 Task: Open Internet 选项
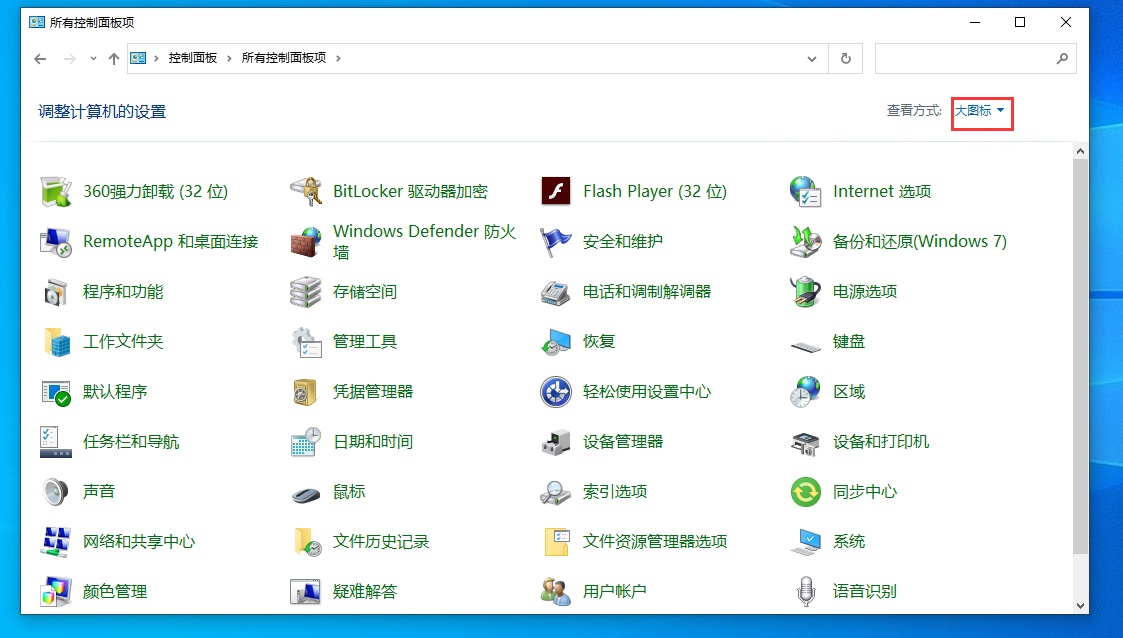coord(882,191)
